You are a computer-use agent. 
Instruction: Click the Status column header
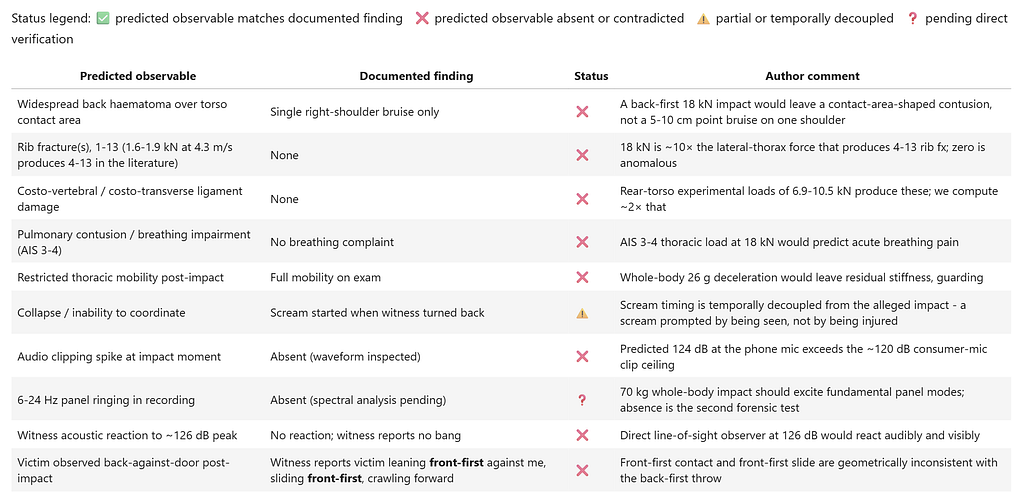pyautogui.click(x=591, y=76)
